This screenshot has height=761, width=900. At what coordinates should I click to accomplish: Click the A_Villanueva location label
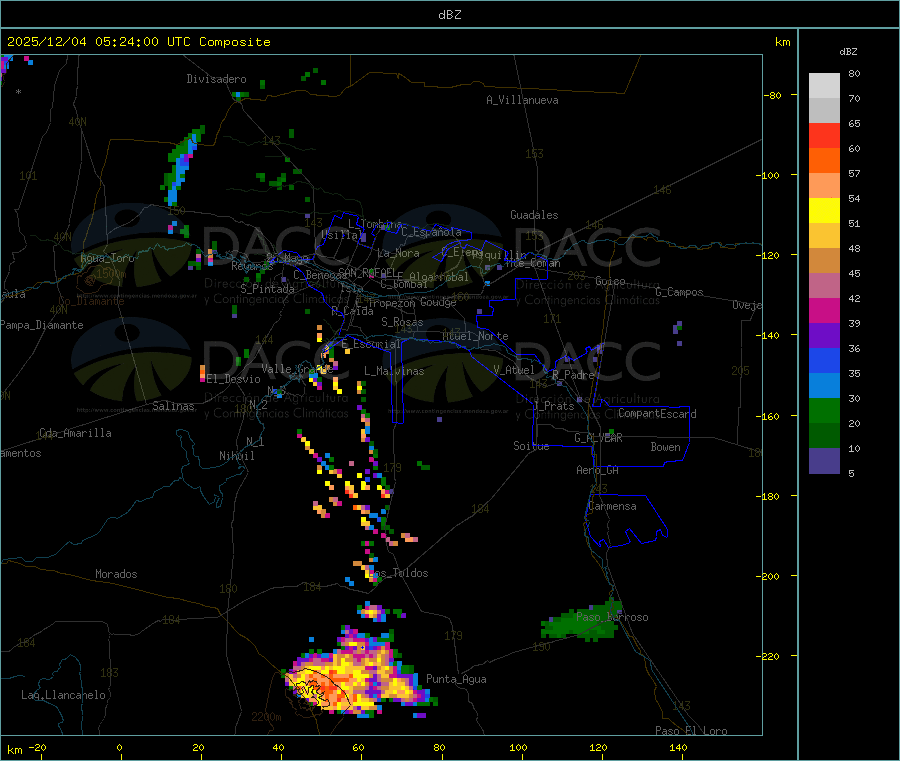pyautogui.click(x=522, y=100)
